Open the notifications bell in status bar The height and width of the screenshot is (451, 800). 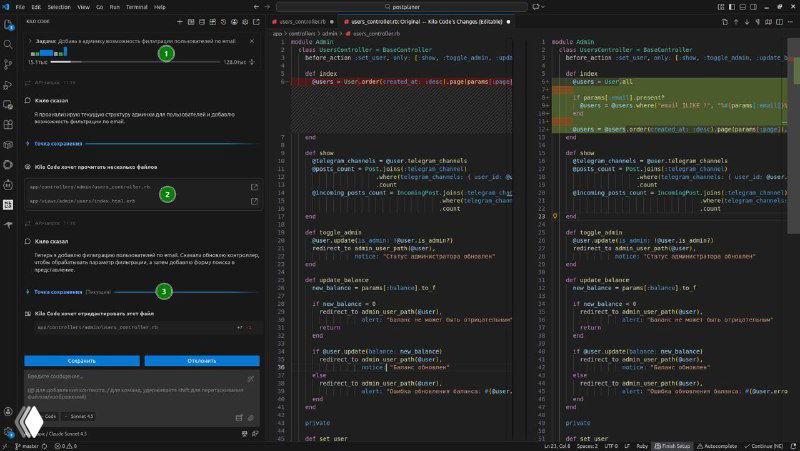point(793,446)
